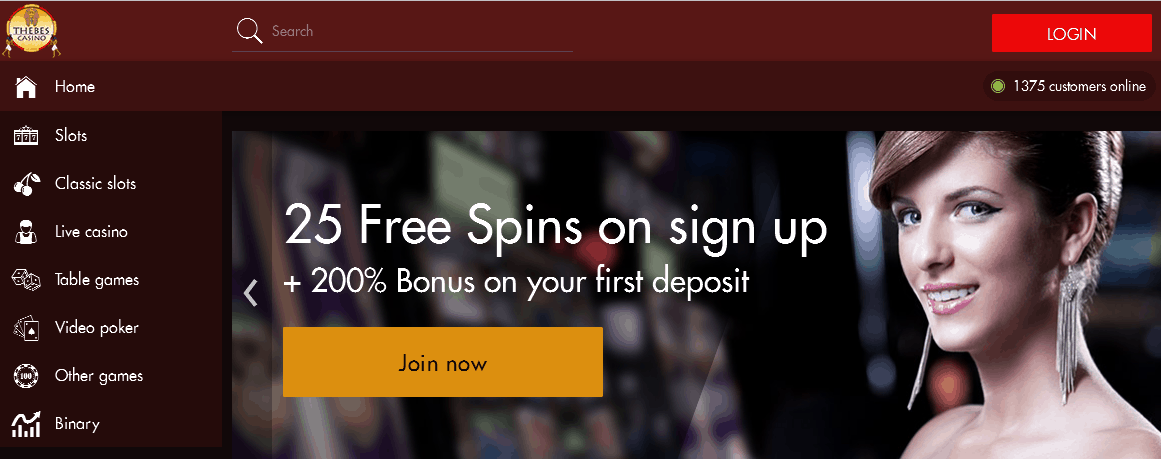
Task: Go to previous banner slide arrow
Action: pos(251,292)
